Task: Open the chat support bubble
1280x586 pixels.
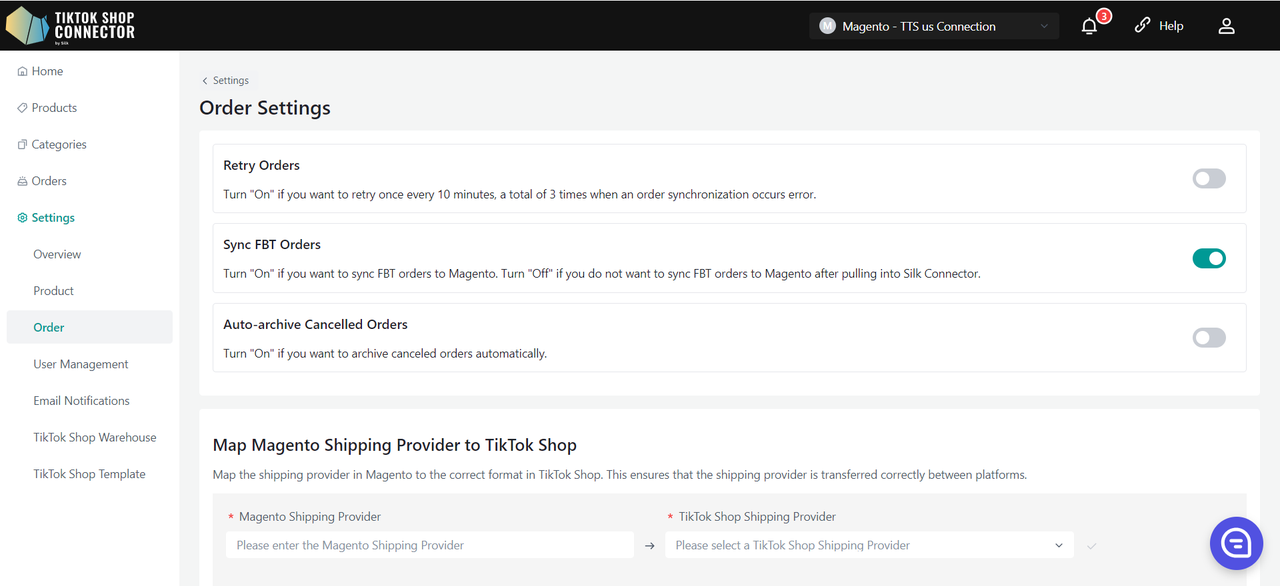Action: 1236,543
